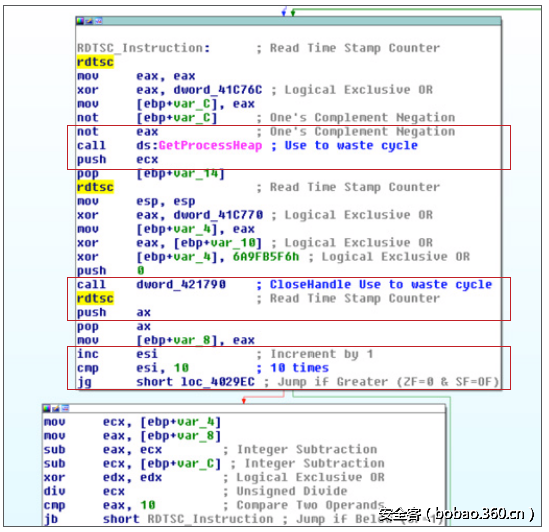Follow short RDTSC_Instruction jump target
Viewport: 549px width, 532px height.
pyautogui.click(x=210, y=519)
